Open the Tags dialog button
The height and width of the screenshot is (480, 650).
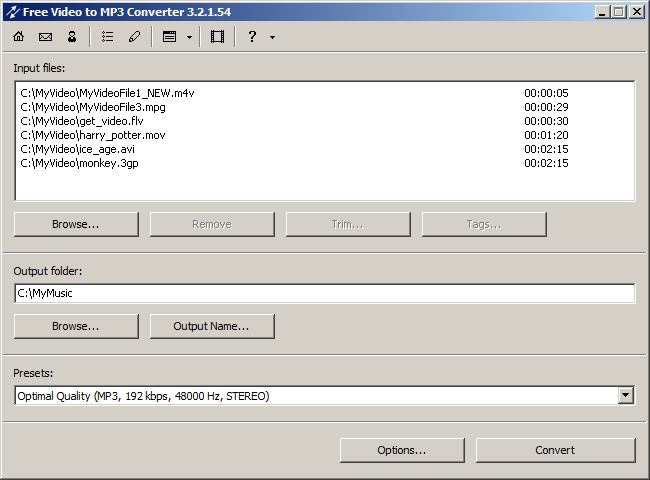tap(484, 224)
